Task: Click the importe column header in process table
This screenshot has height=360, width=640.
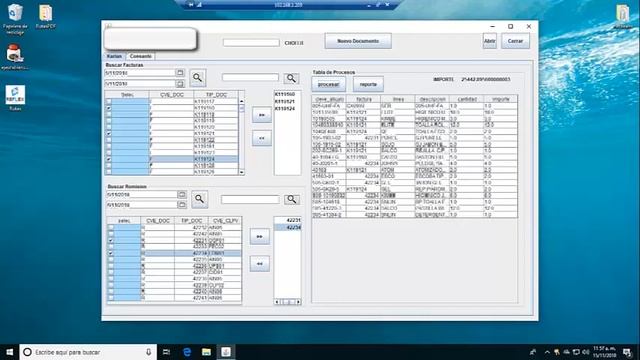Action: point(500,99)
